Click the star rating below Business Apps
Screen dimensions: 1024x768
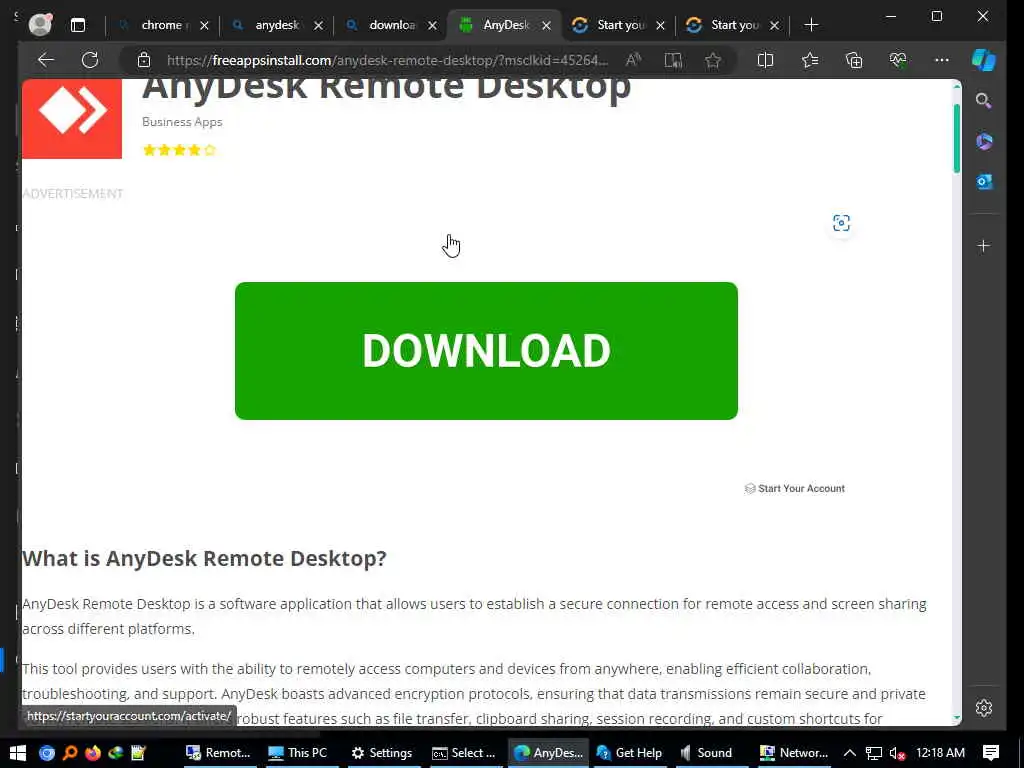point(180,150)
